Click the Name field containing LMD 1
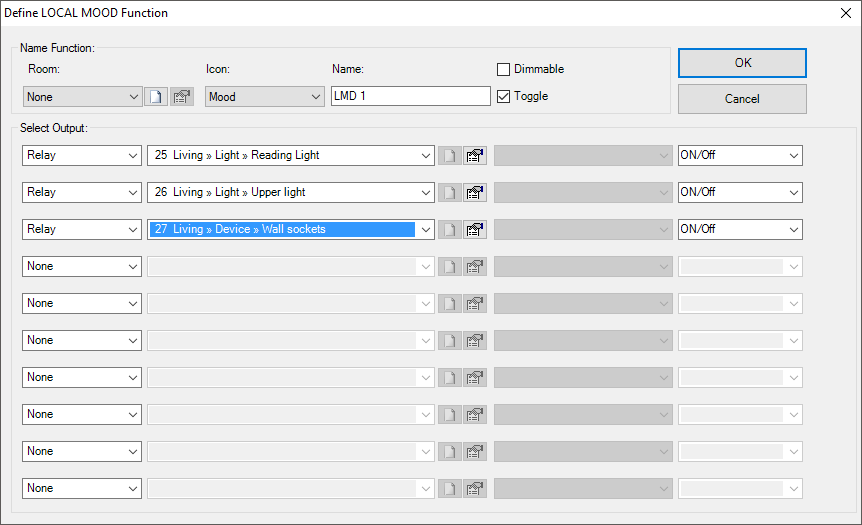Image resolution: width=862 pixels, height=525 pixels. (410, 97)
